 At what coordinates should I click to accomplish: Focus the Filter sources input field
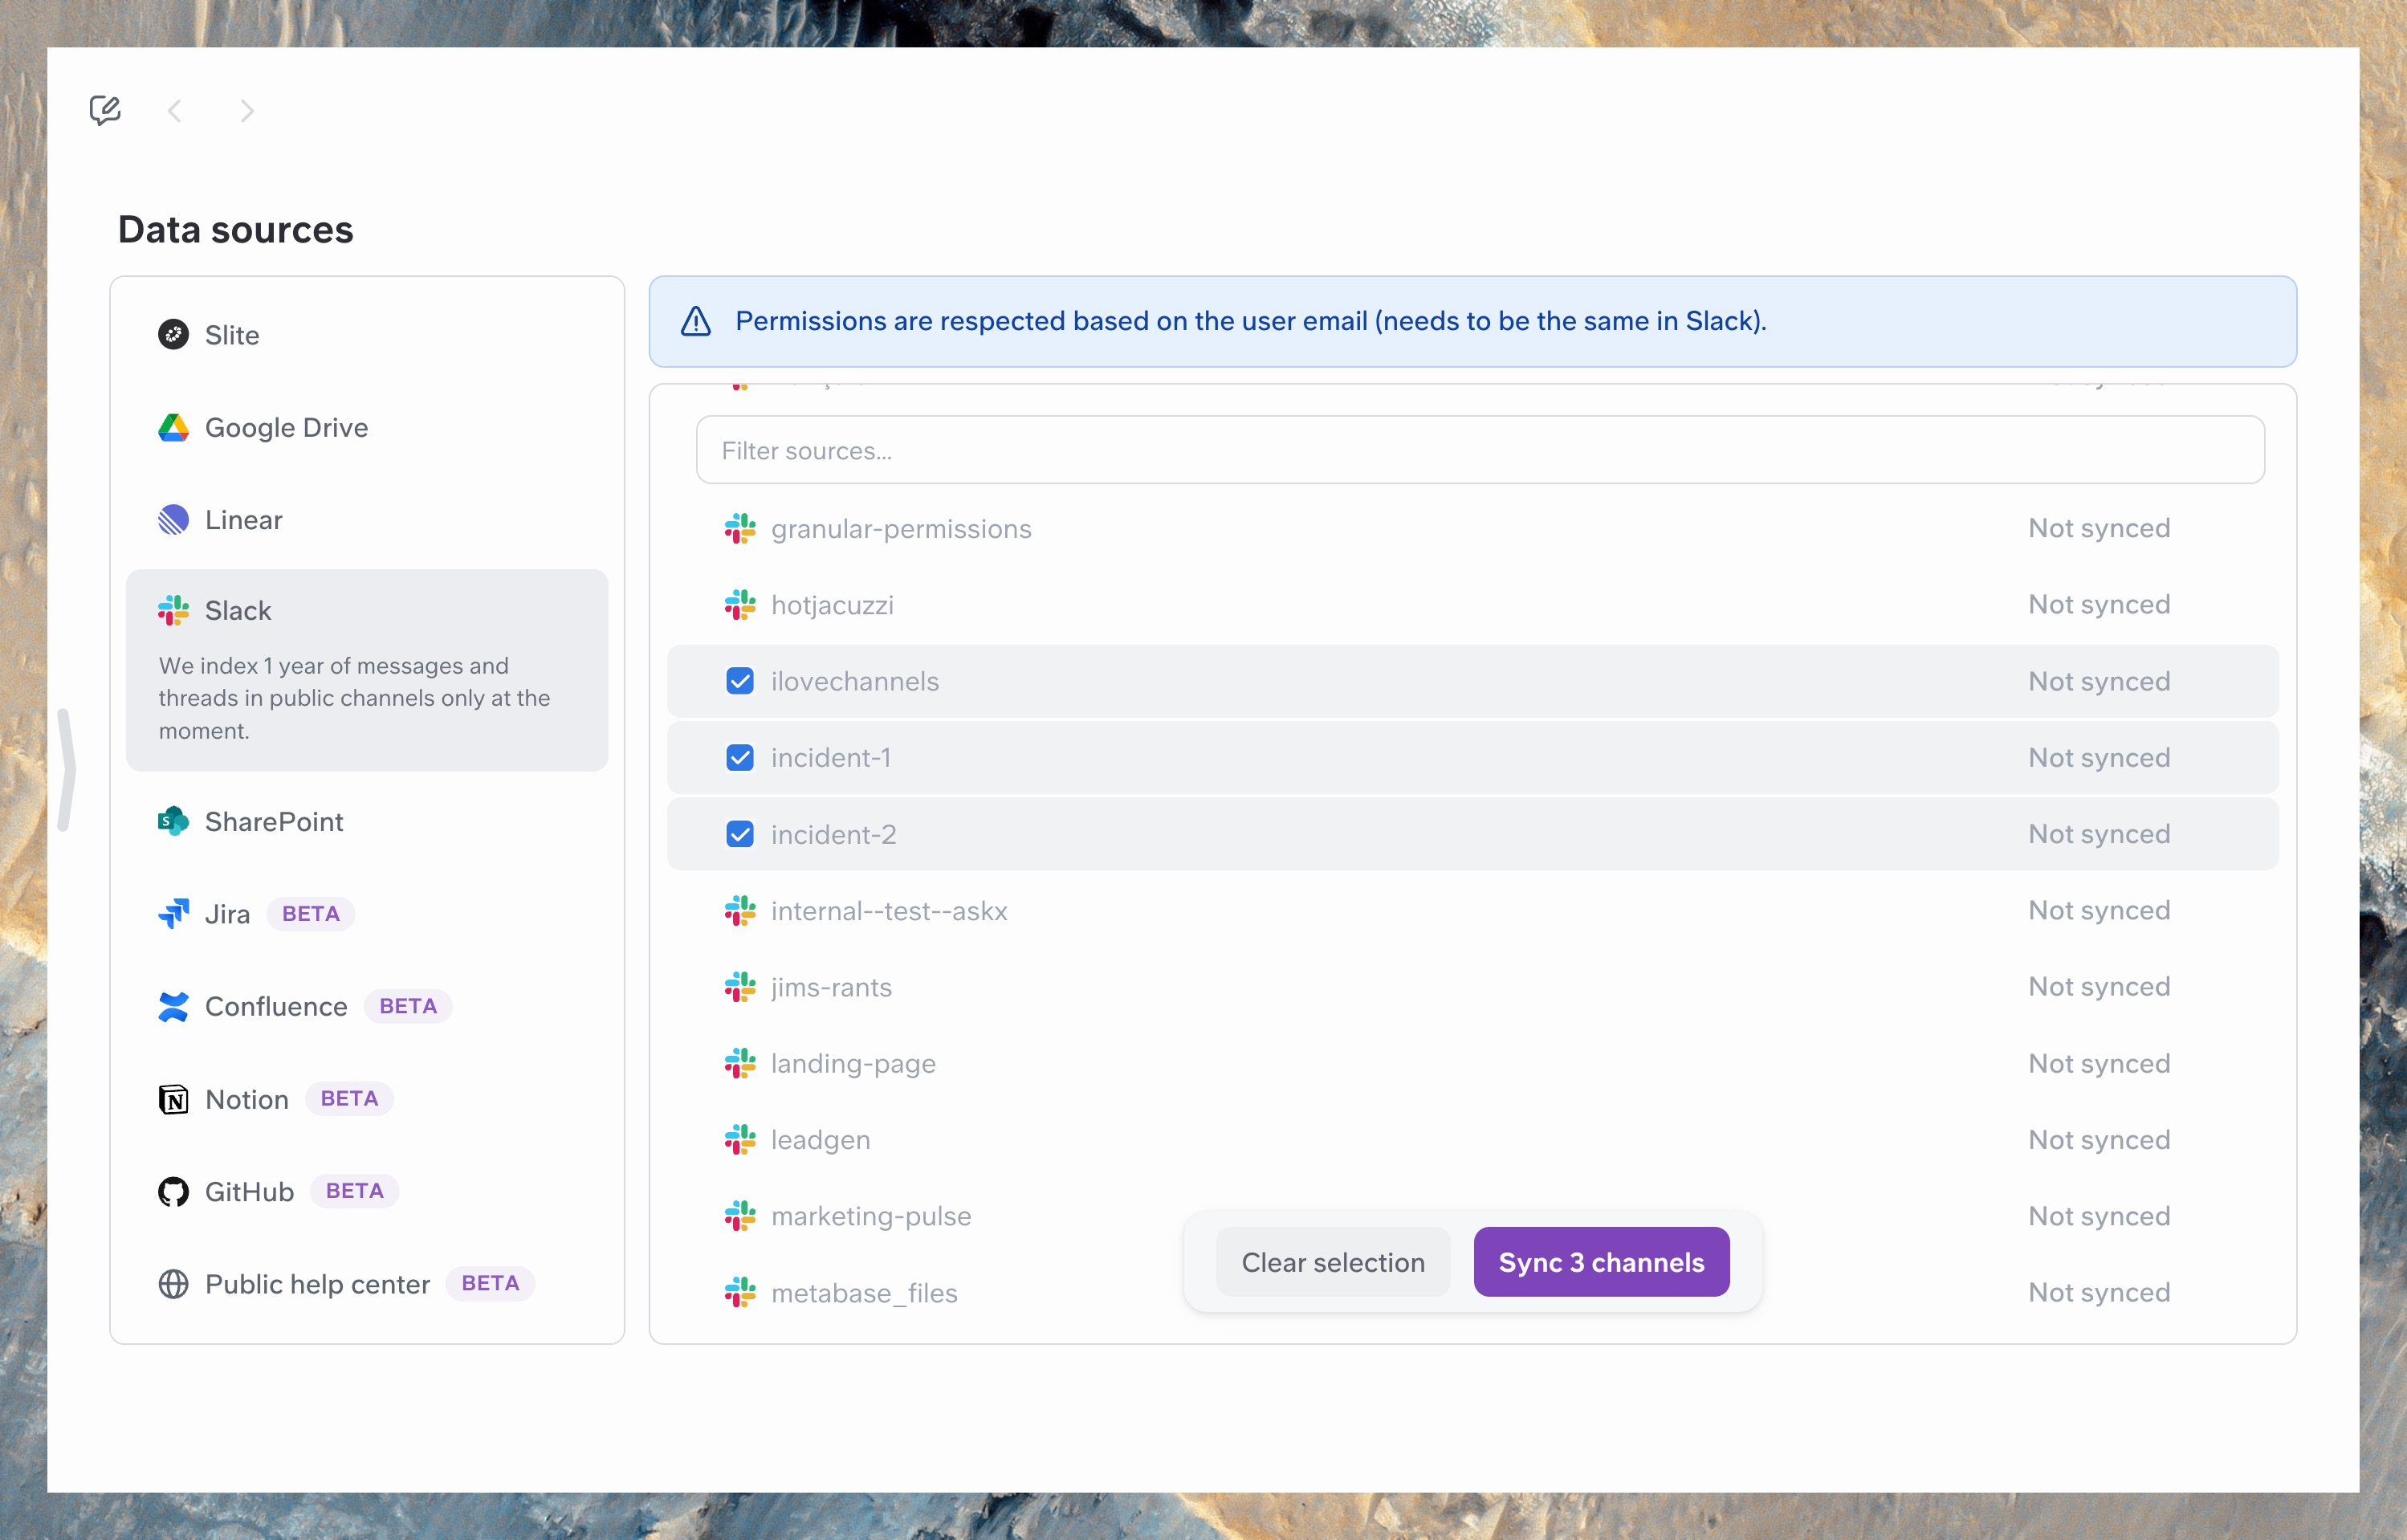coord(1480,451)
